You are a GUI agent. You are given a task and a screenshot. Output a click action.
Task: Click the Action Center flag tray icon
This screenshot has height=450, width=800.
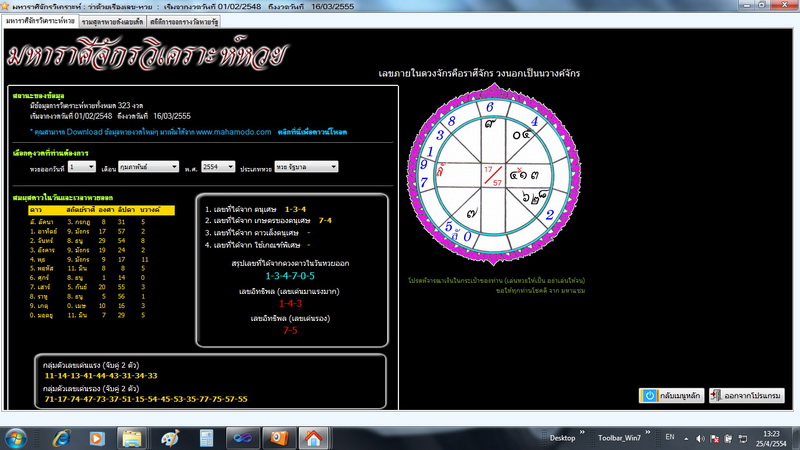click(714, 439)
